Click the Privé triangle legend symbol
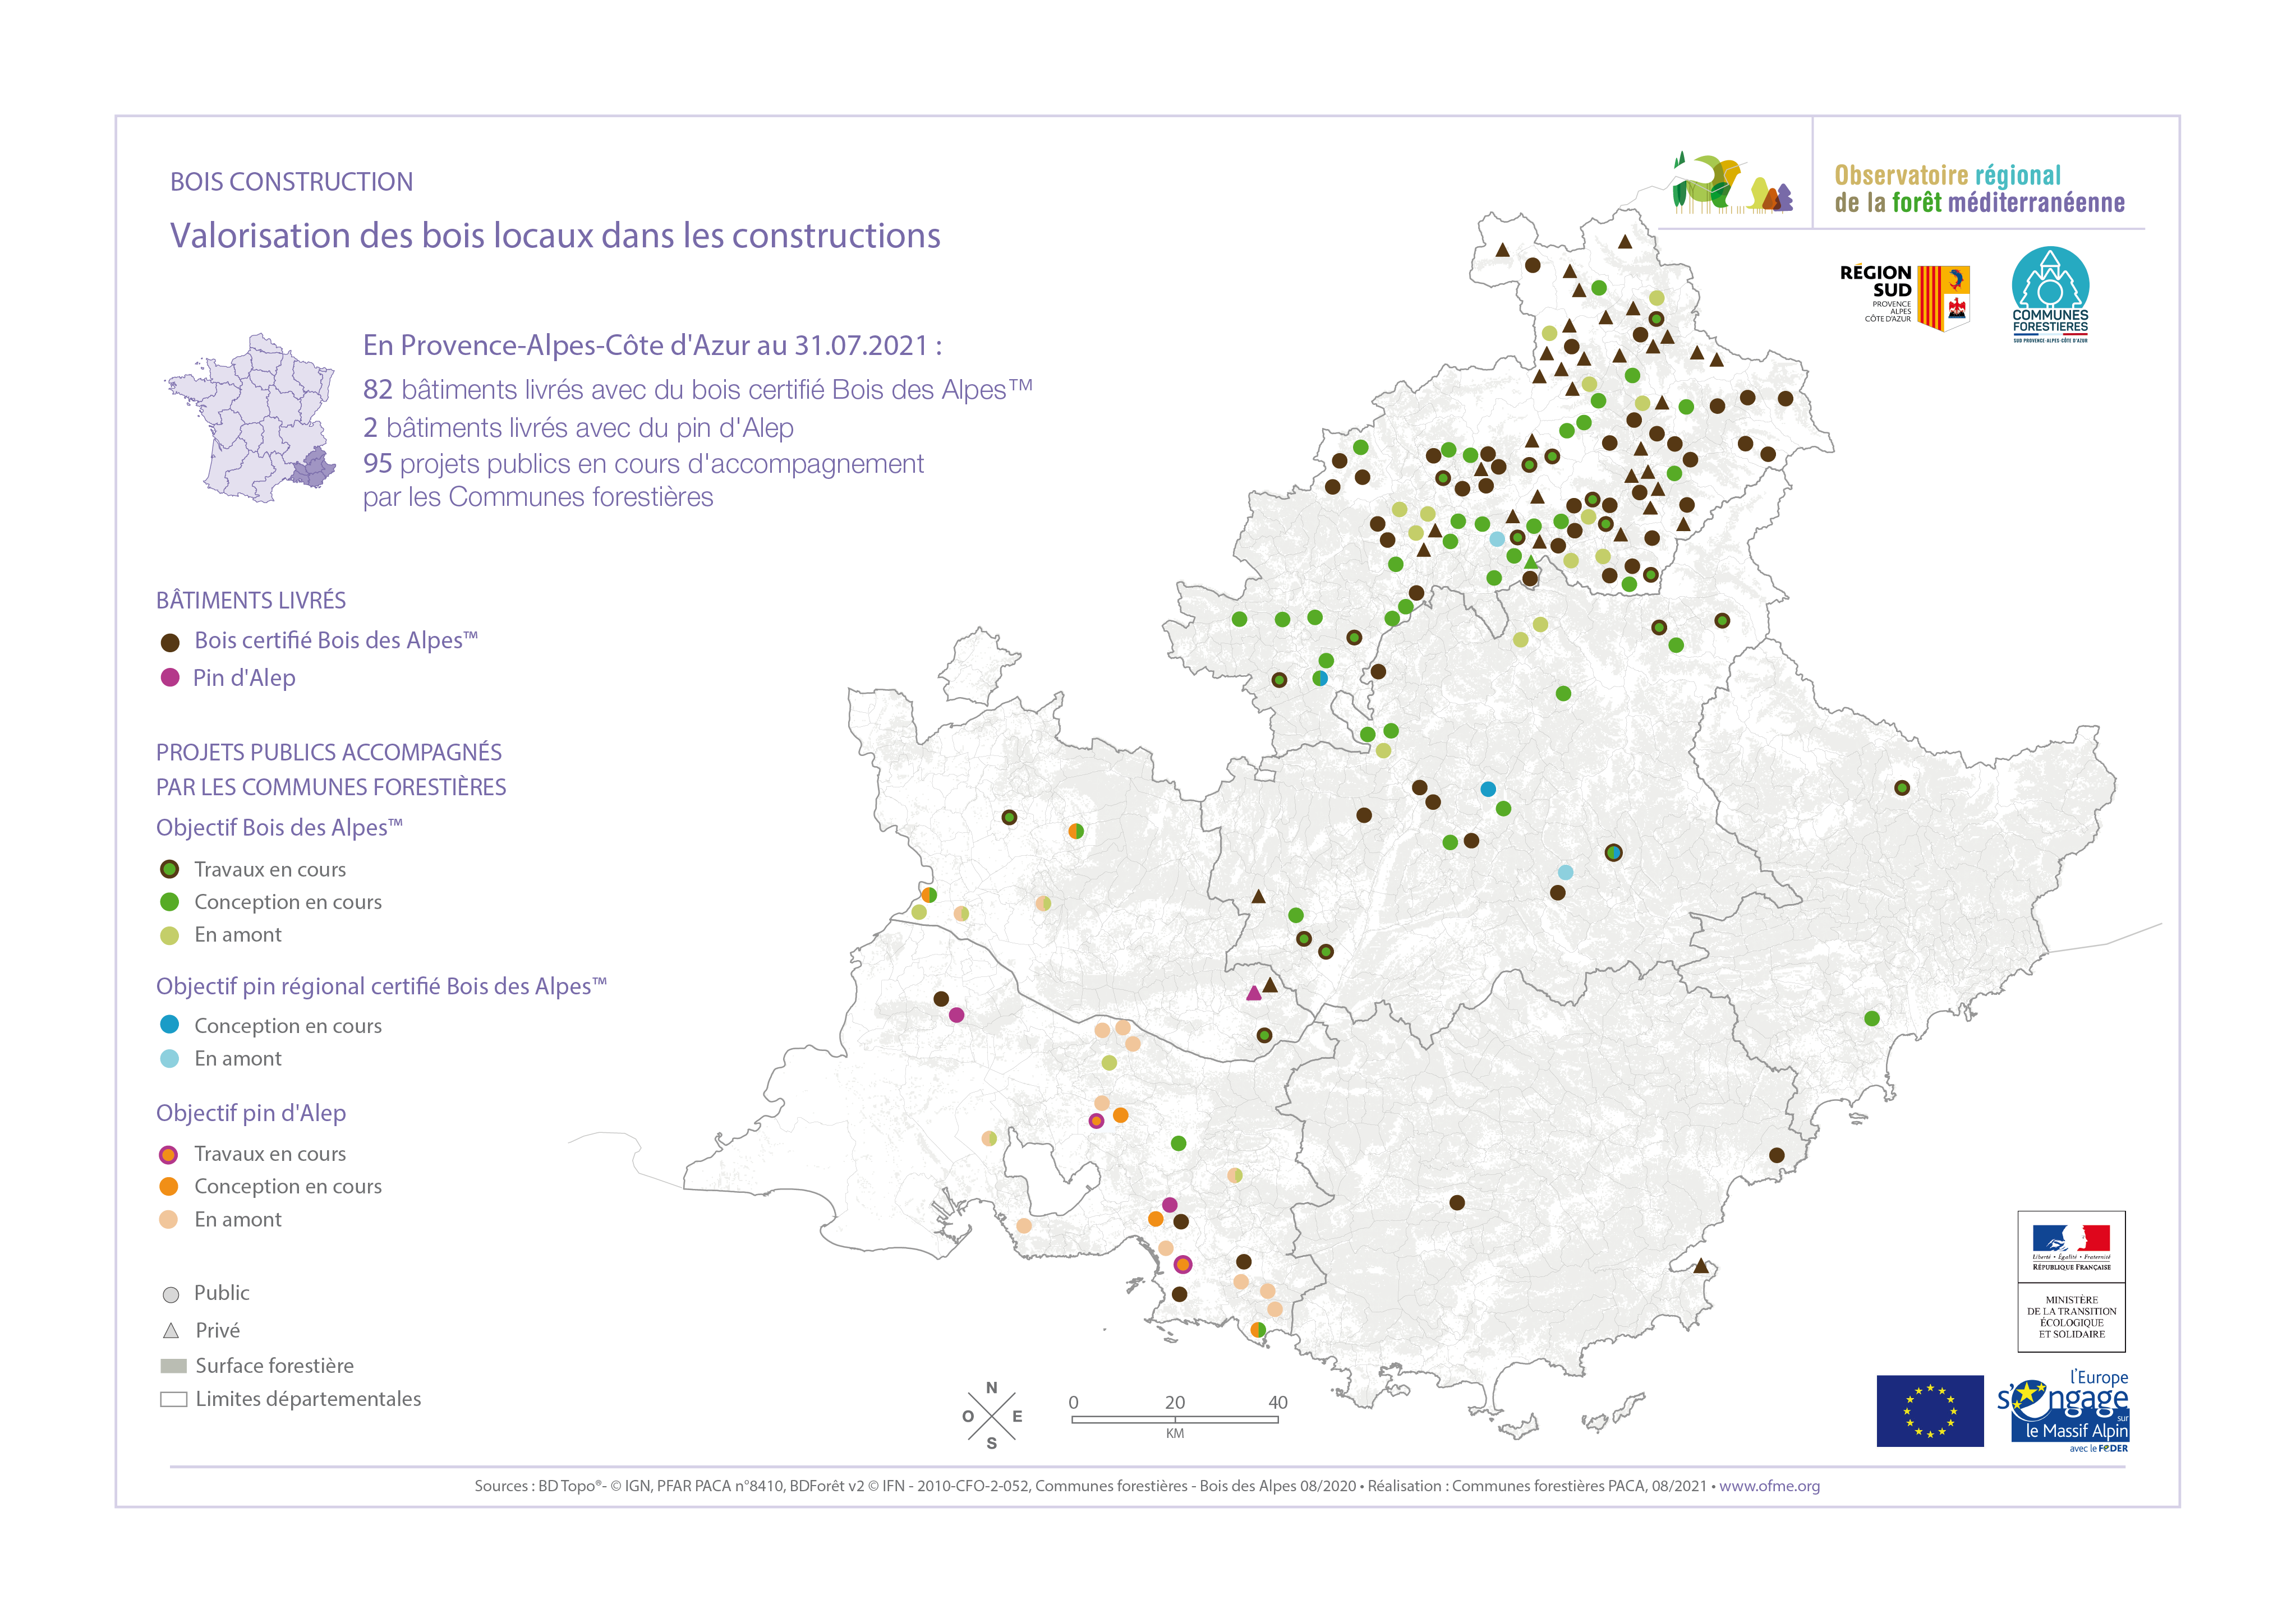 [171, 1330]
